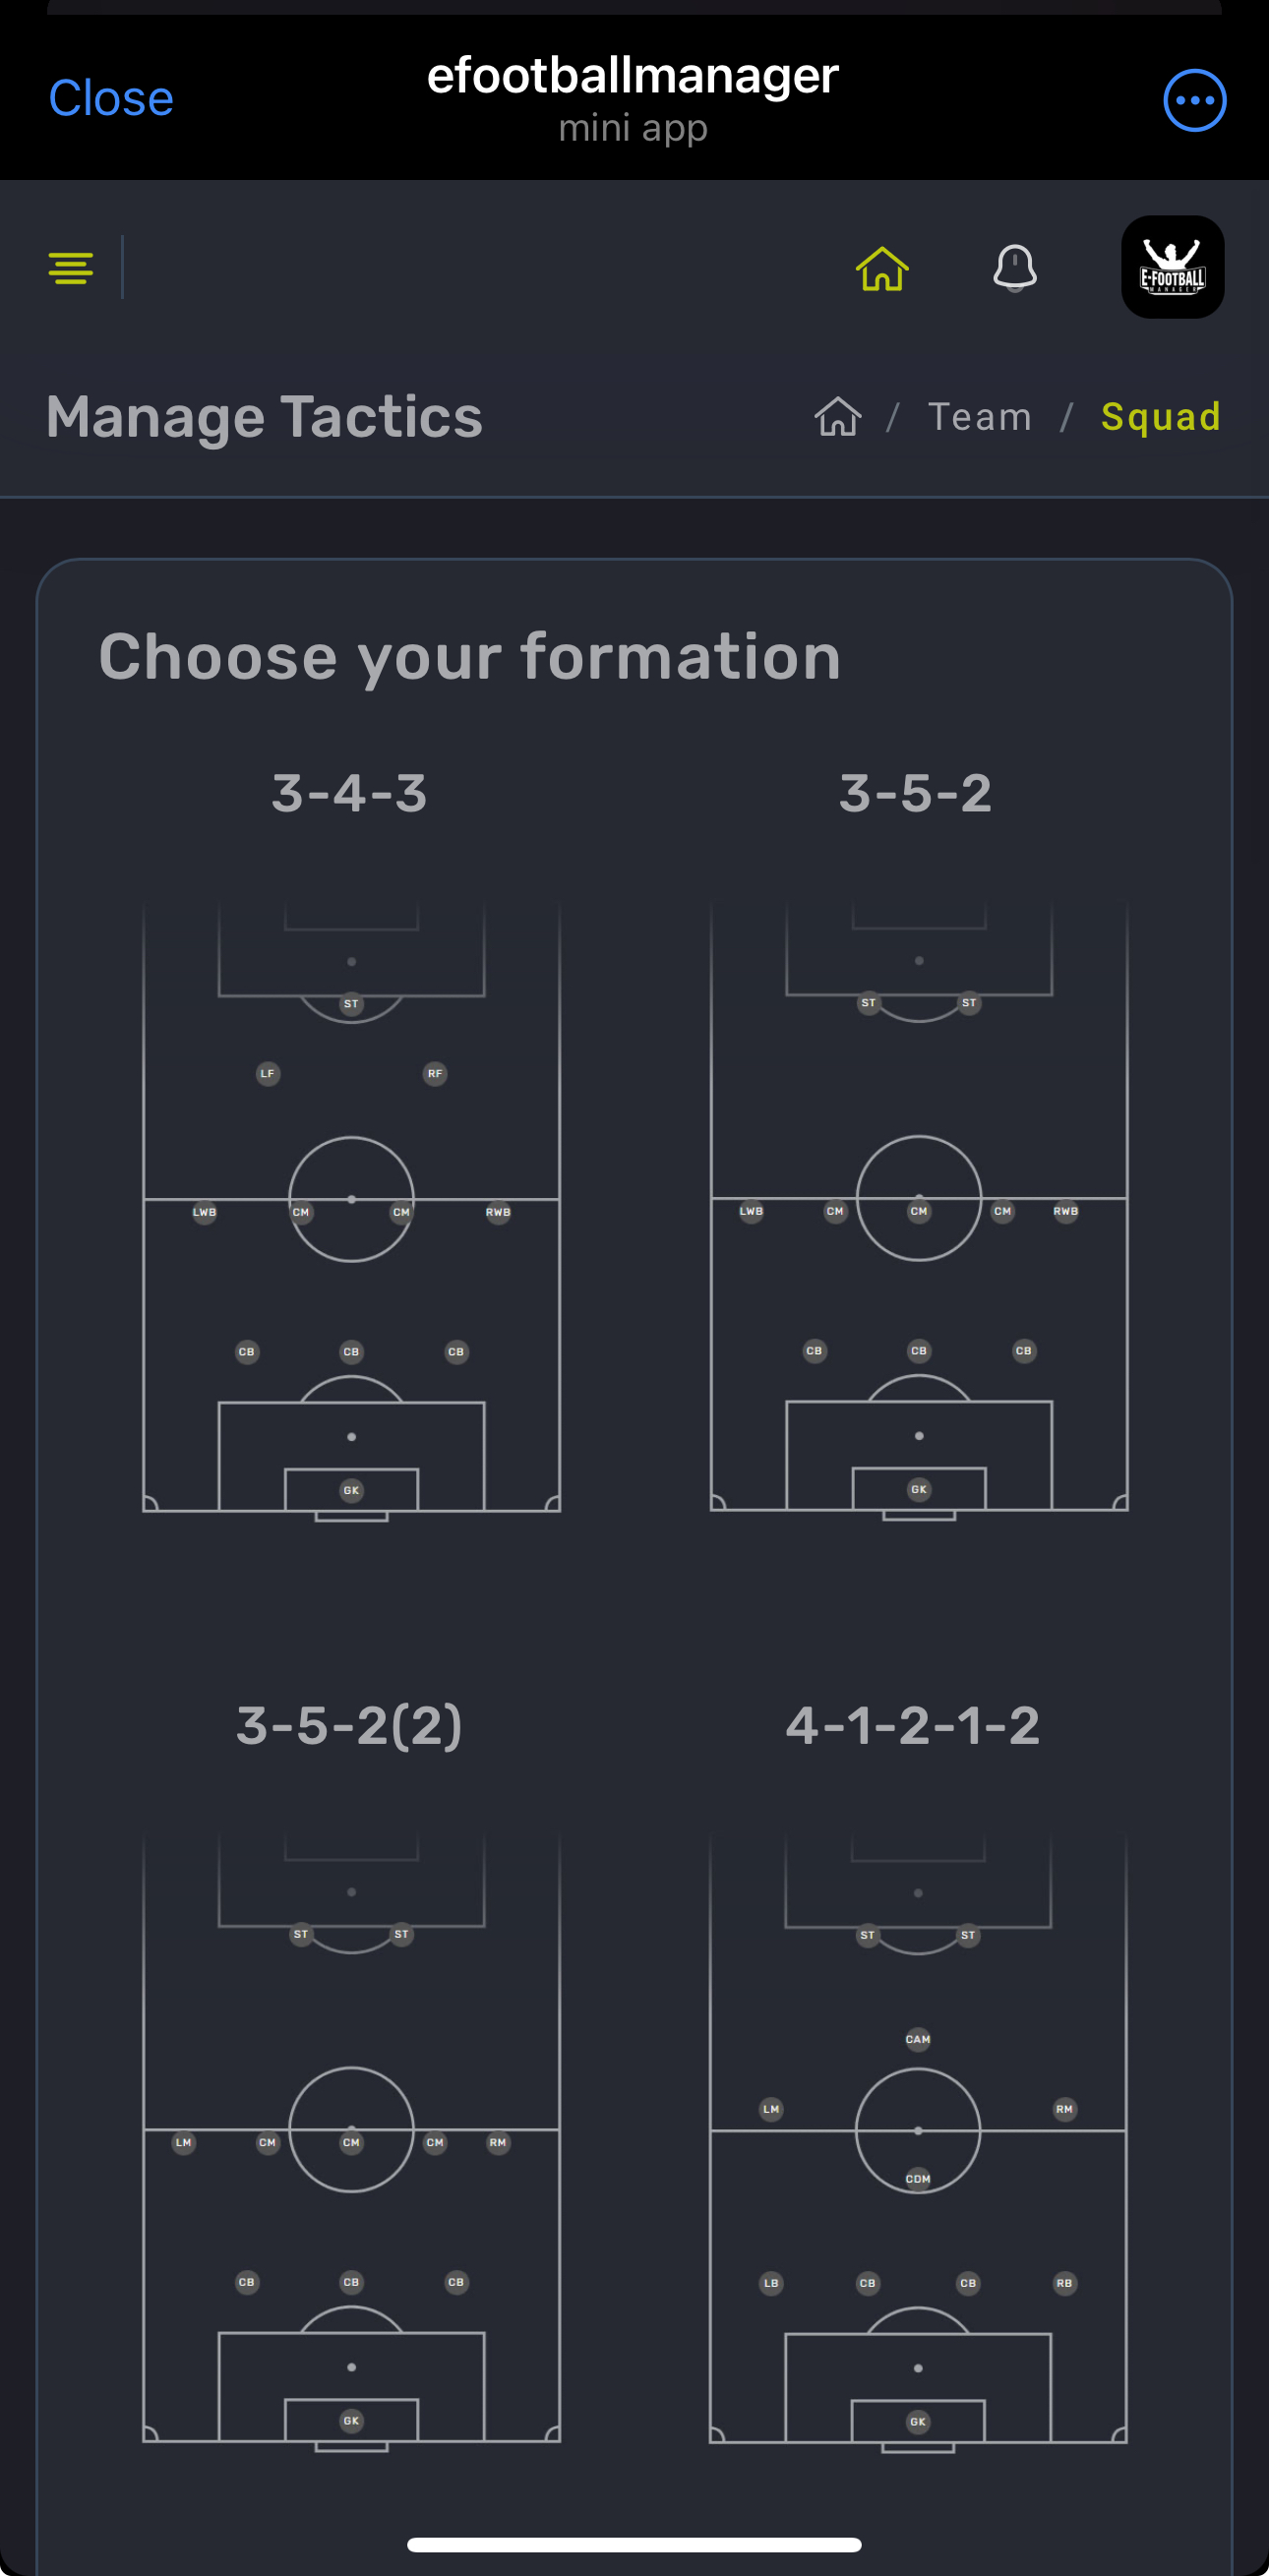Open the hamburger sidebar menu icon
Image resolution: width=1269 pixels, height=2576 pixels.
point(71,268)
